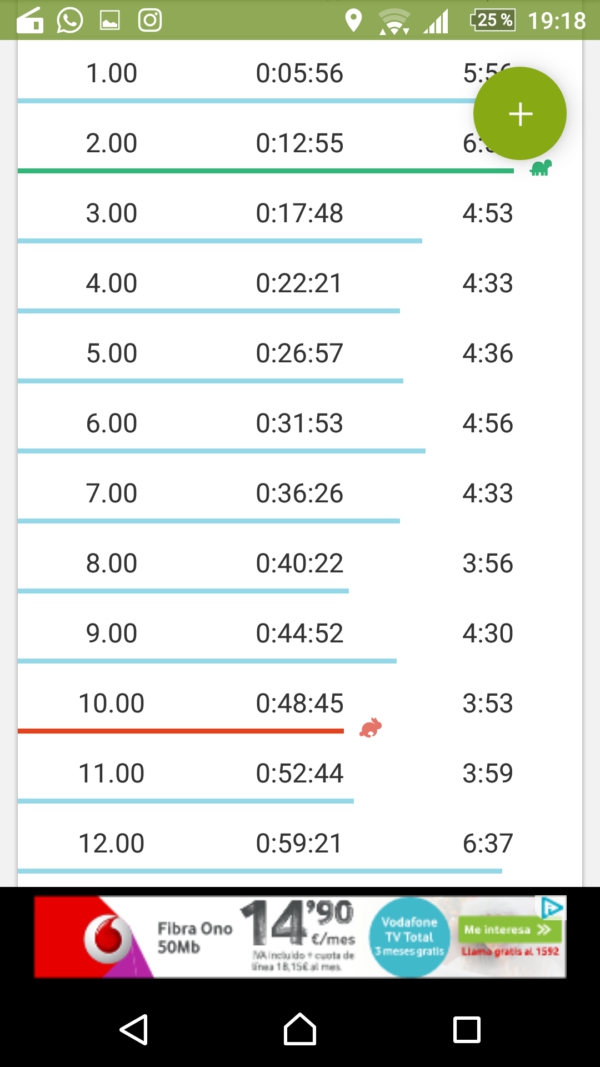The width and height of the screenshot is (600, 1067).
Task: Tap the green plus floating button
Action: point(520,114)
